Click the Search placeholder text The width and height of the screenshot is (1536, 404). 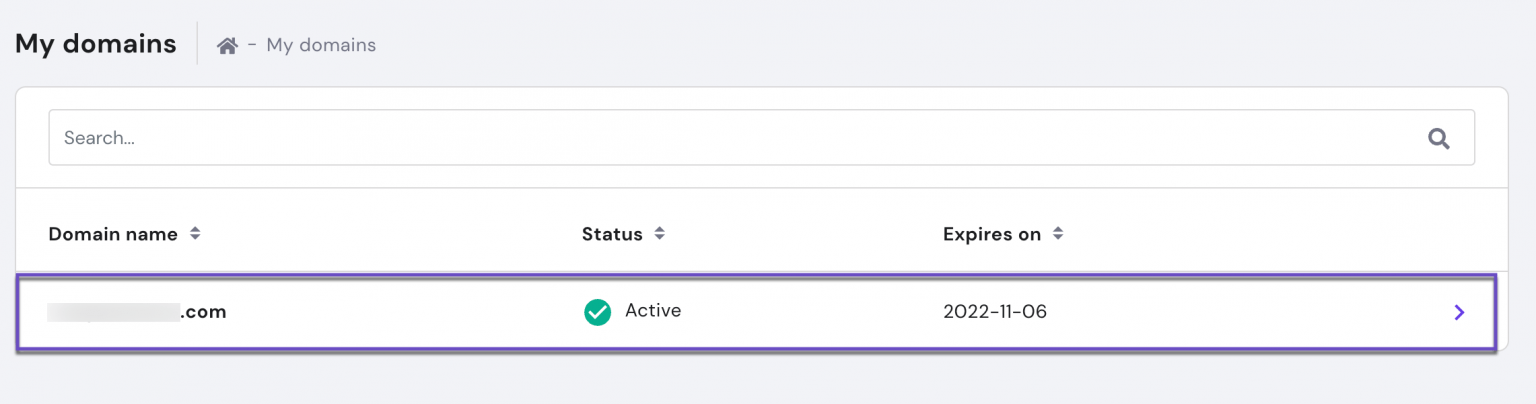pos(99,138)
